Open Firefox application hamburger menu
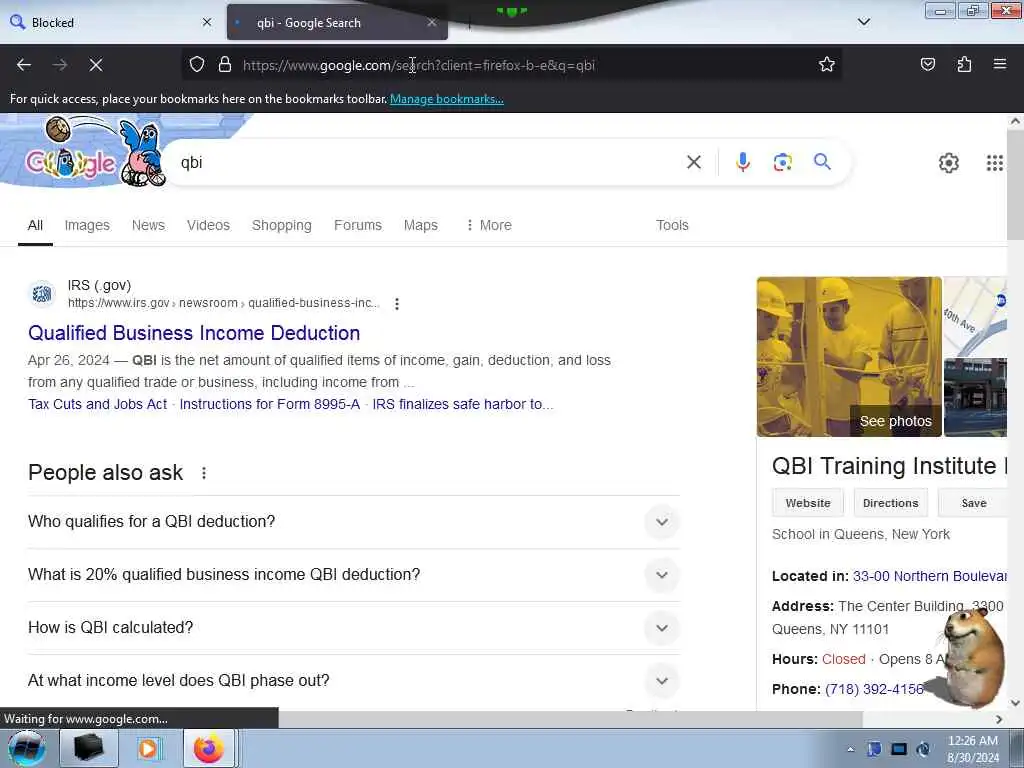This screenshot has width=1024, height=768. coord(1000,65)
